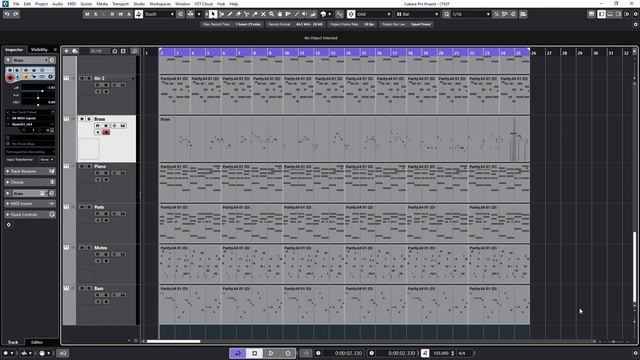Click the Record transport button
Image resolution: width=640 pixels, height=360 pixels.
(288, 353)
